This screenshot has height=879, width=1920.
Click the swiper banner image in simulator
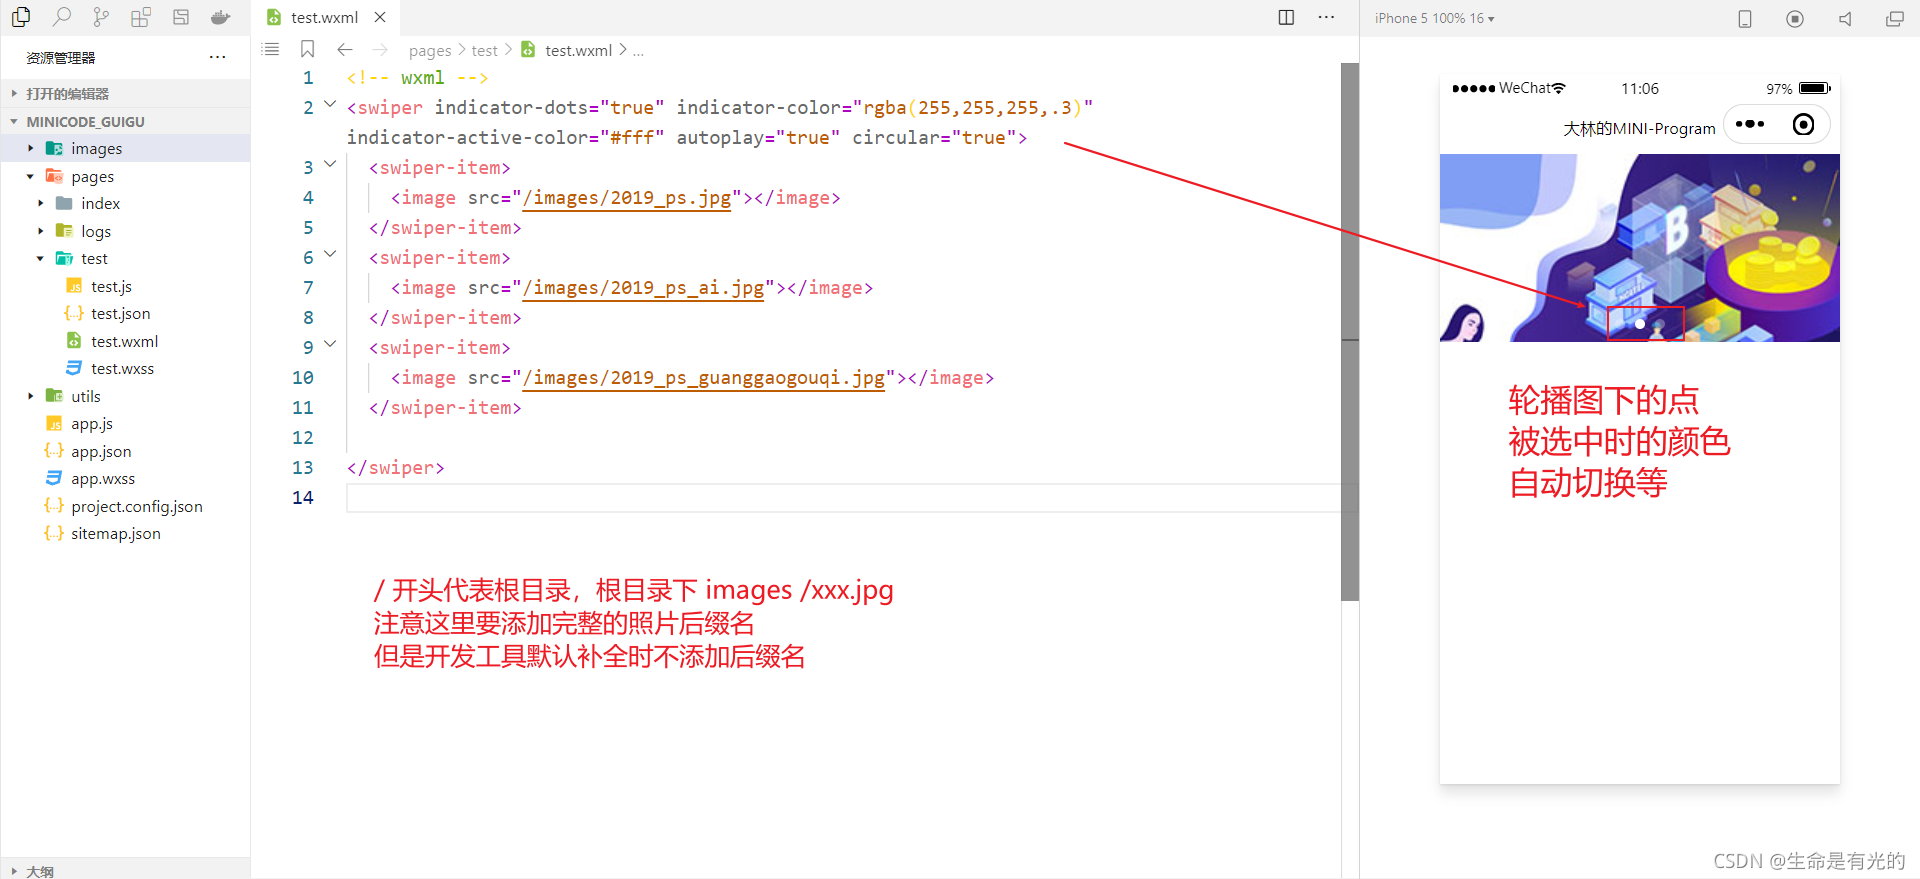1640,248
